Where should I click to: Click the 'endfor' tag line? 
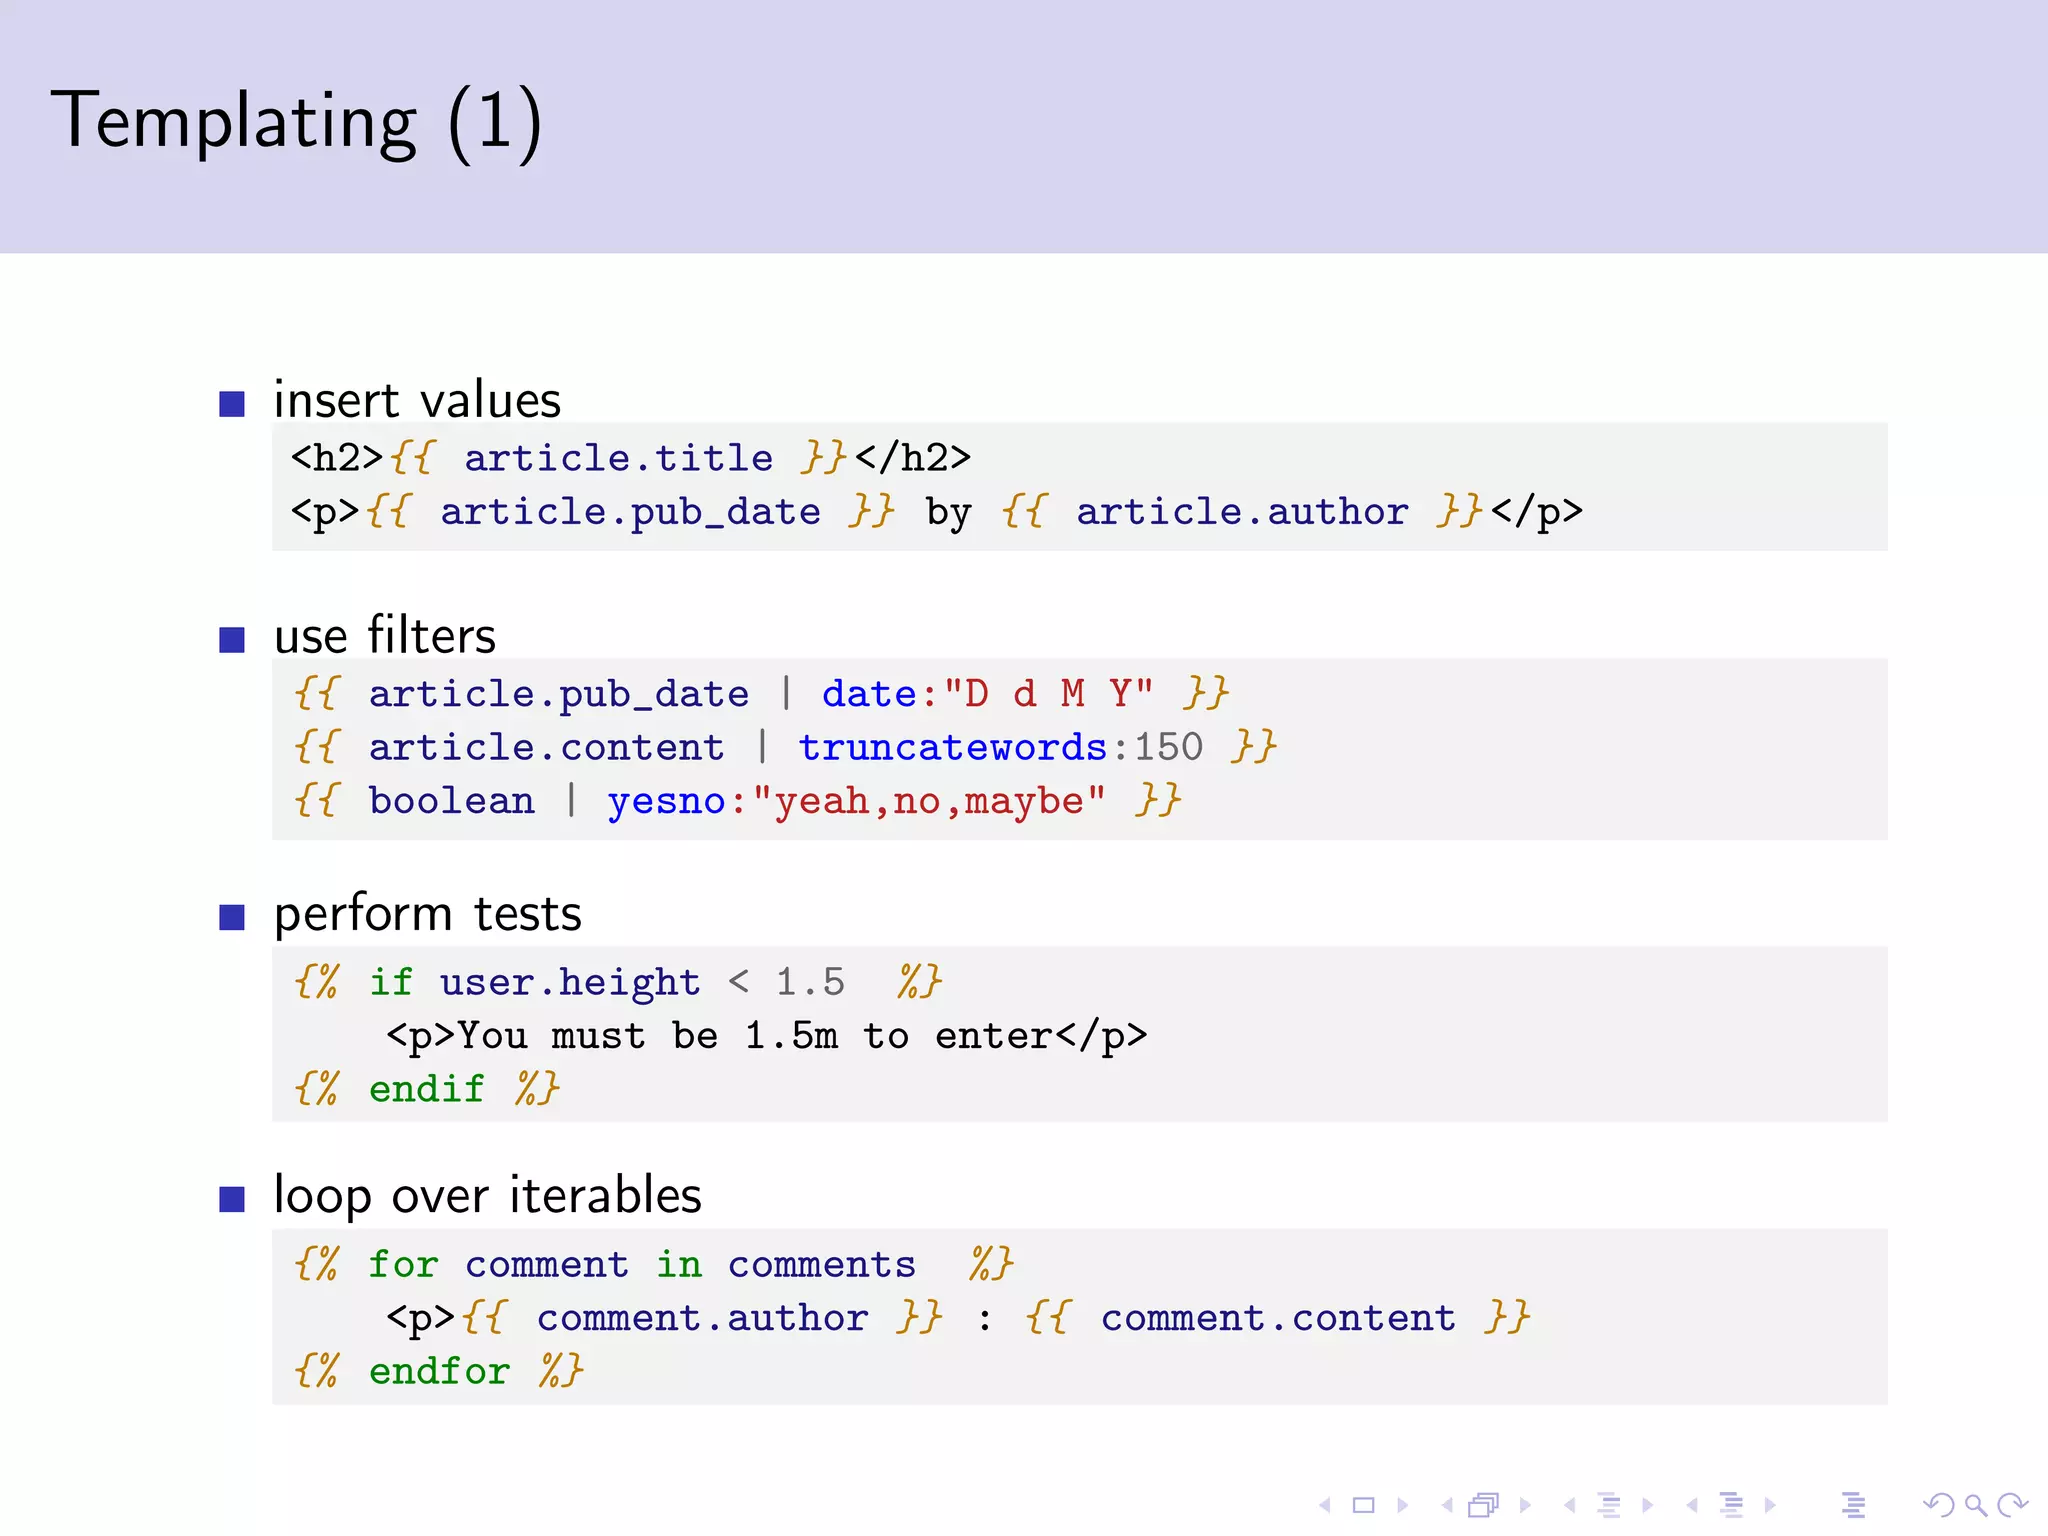[x=439, y=1371]
